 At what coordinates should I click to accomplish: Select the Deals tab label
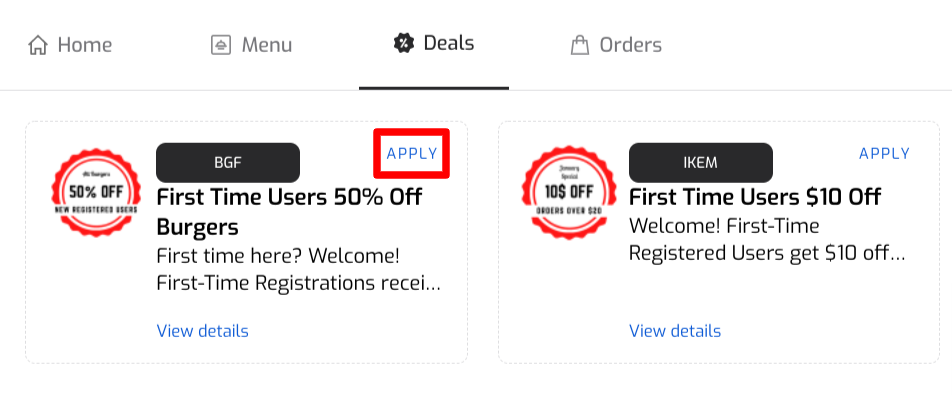point(449,44)
